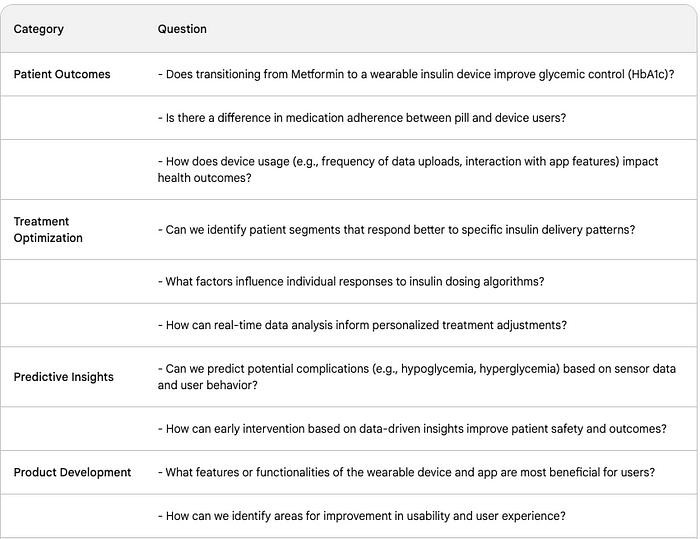Click the empty category cell beside adherence question
This screenshot has height=539, width=700.
(x=72, y=118)
